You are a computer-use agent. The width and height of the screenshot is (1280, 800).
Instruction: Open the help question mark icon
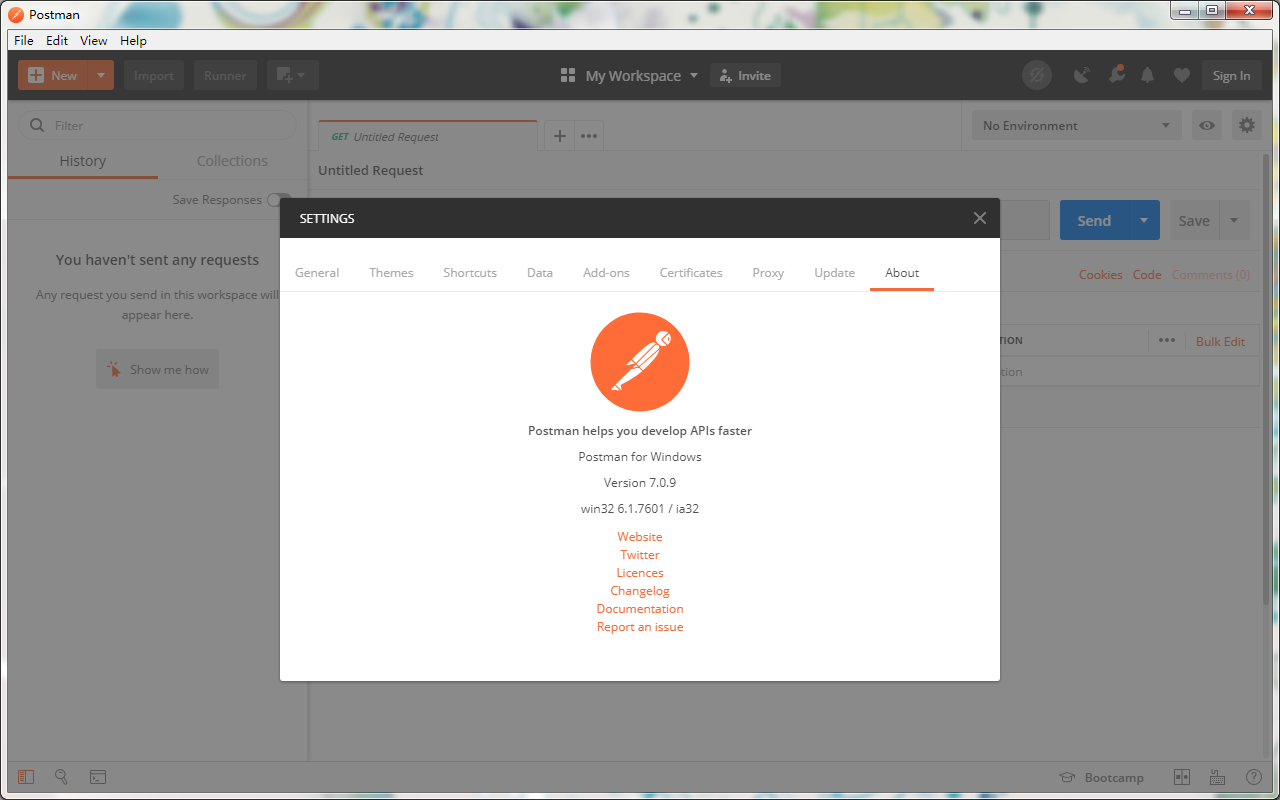[x=1253, y=777]
